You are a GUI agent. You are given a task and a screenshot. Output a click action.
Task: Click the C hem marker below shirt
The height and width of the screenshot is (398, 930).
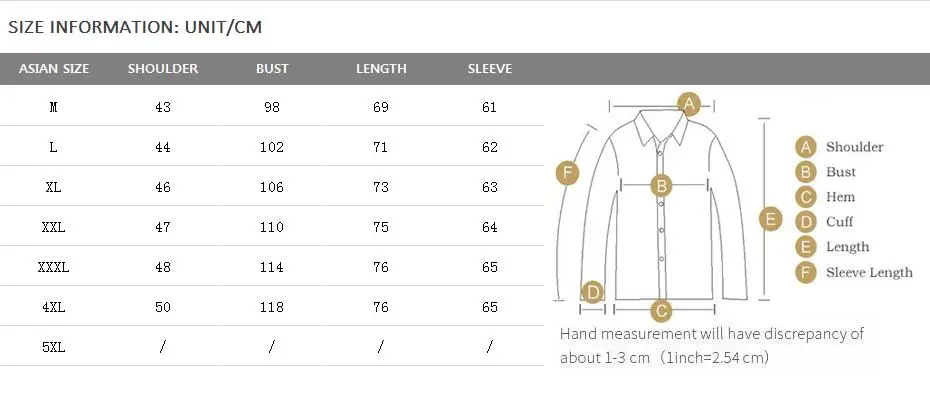coord(661,311)
